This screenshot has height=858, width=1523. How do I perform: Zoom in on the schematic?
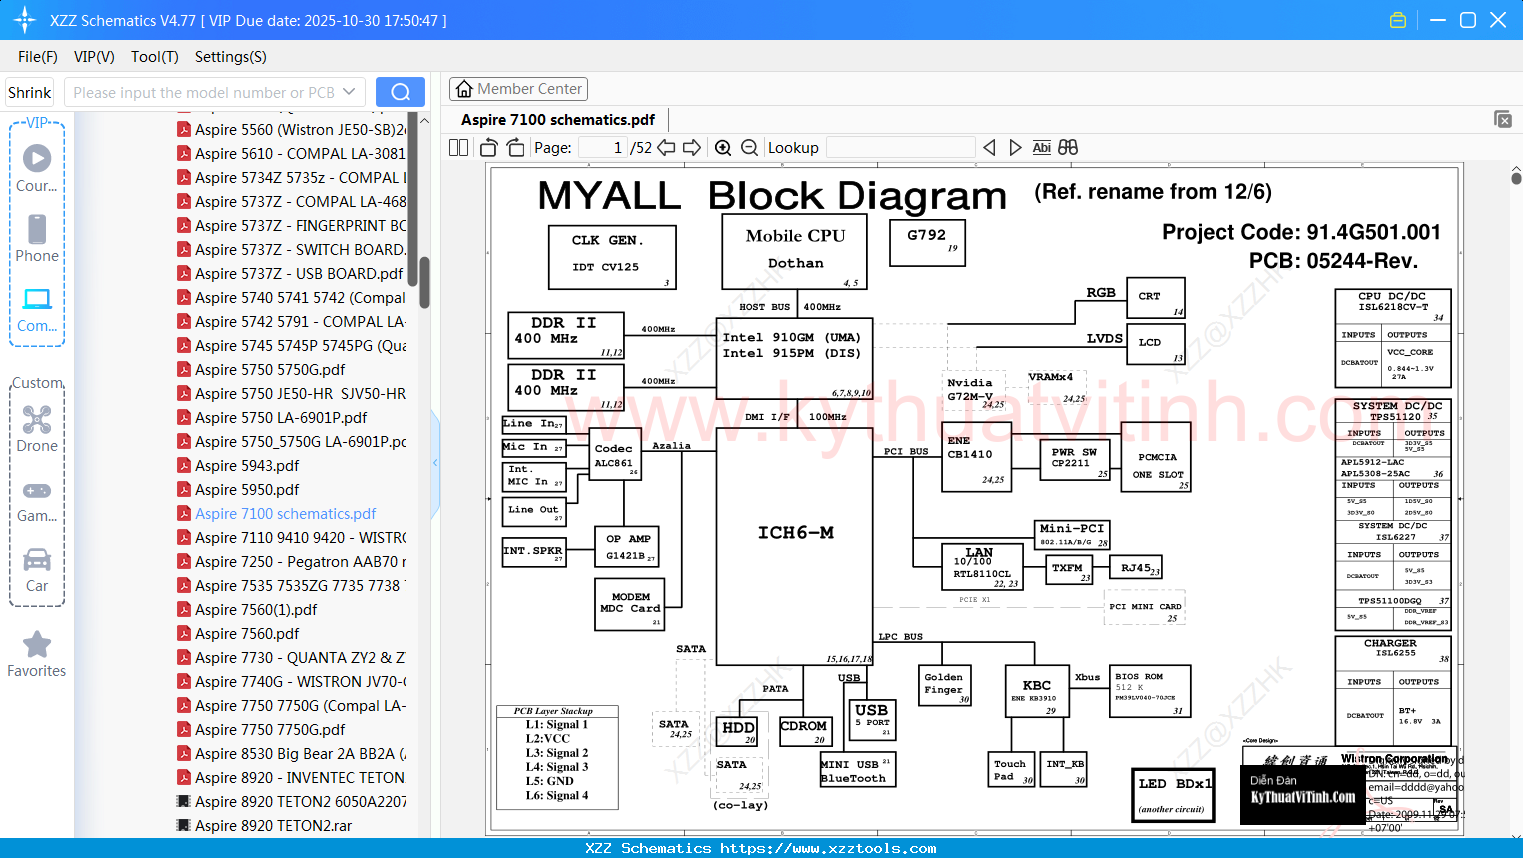coord(723,148)
